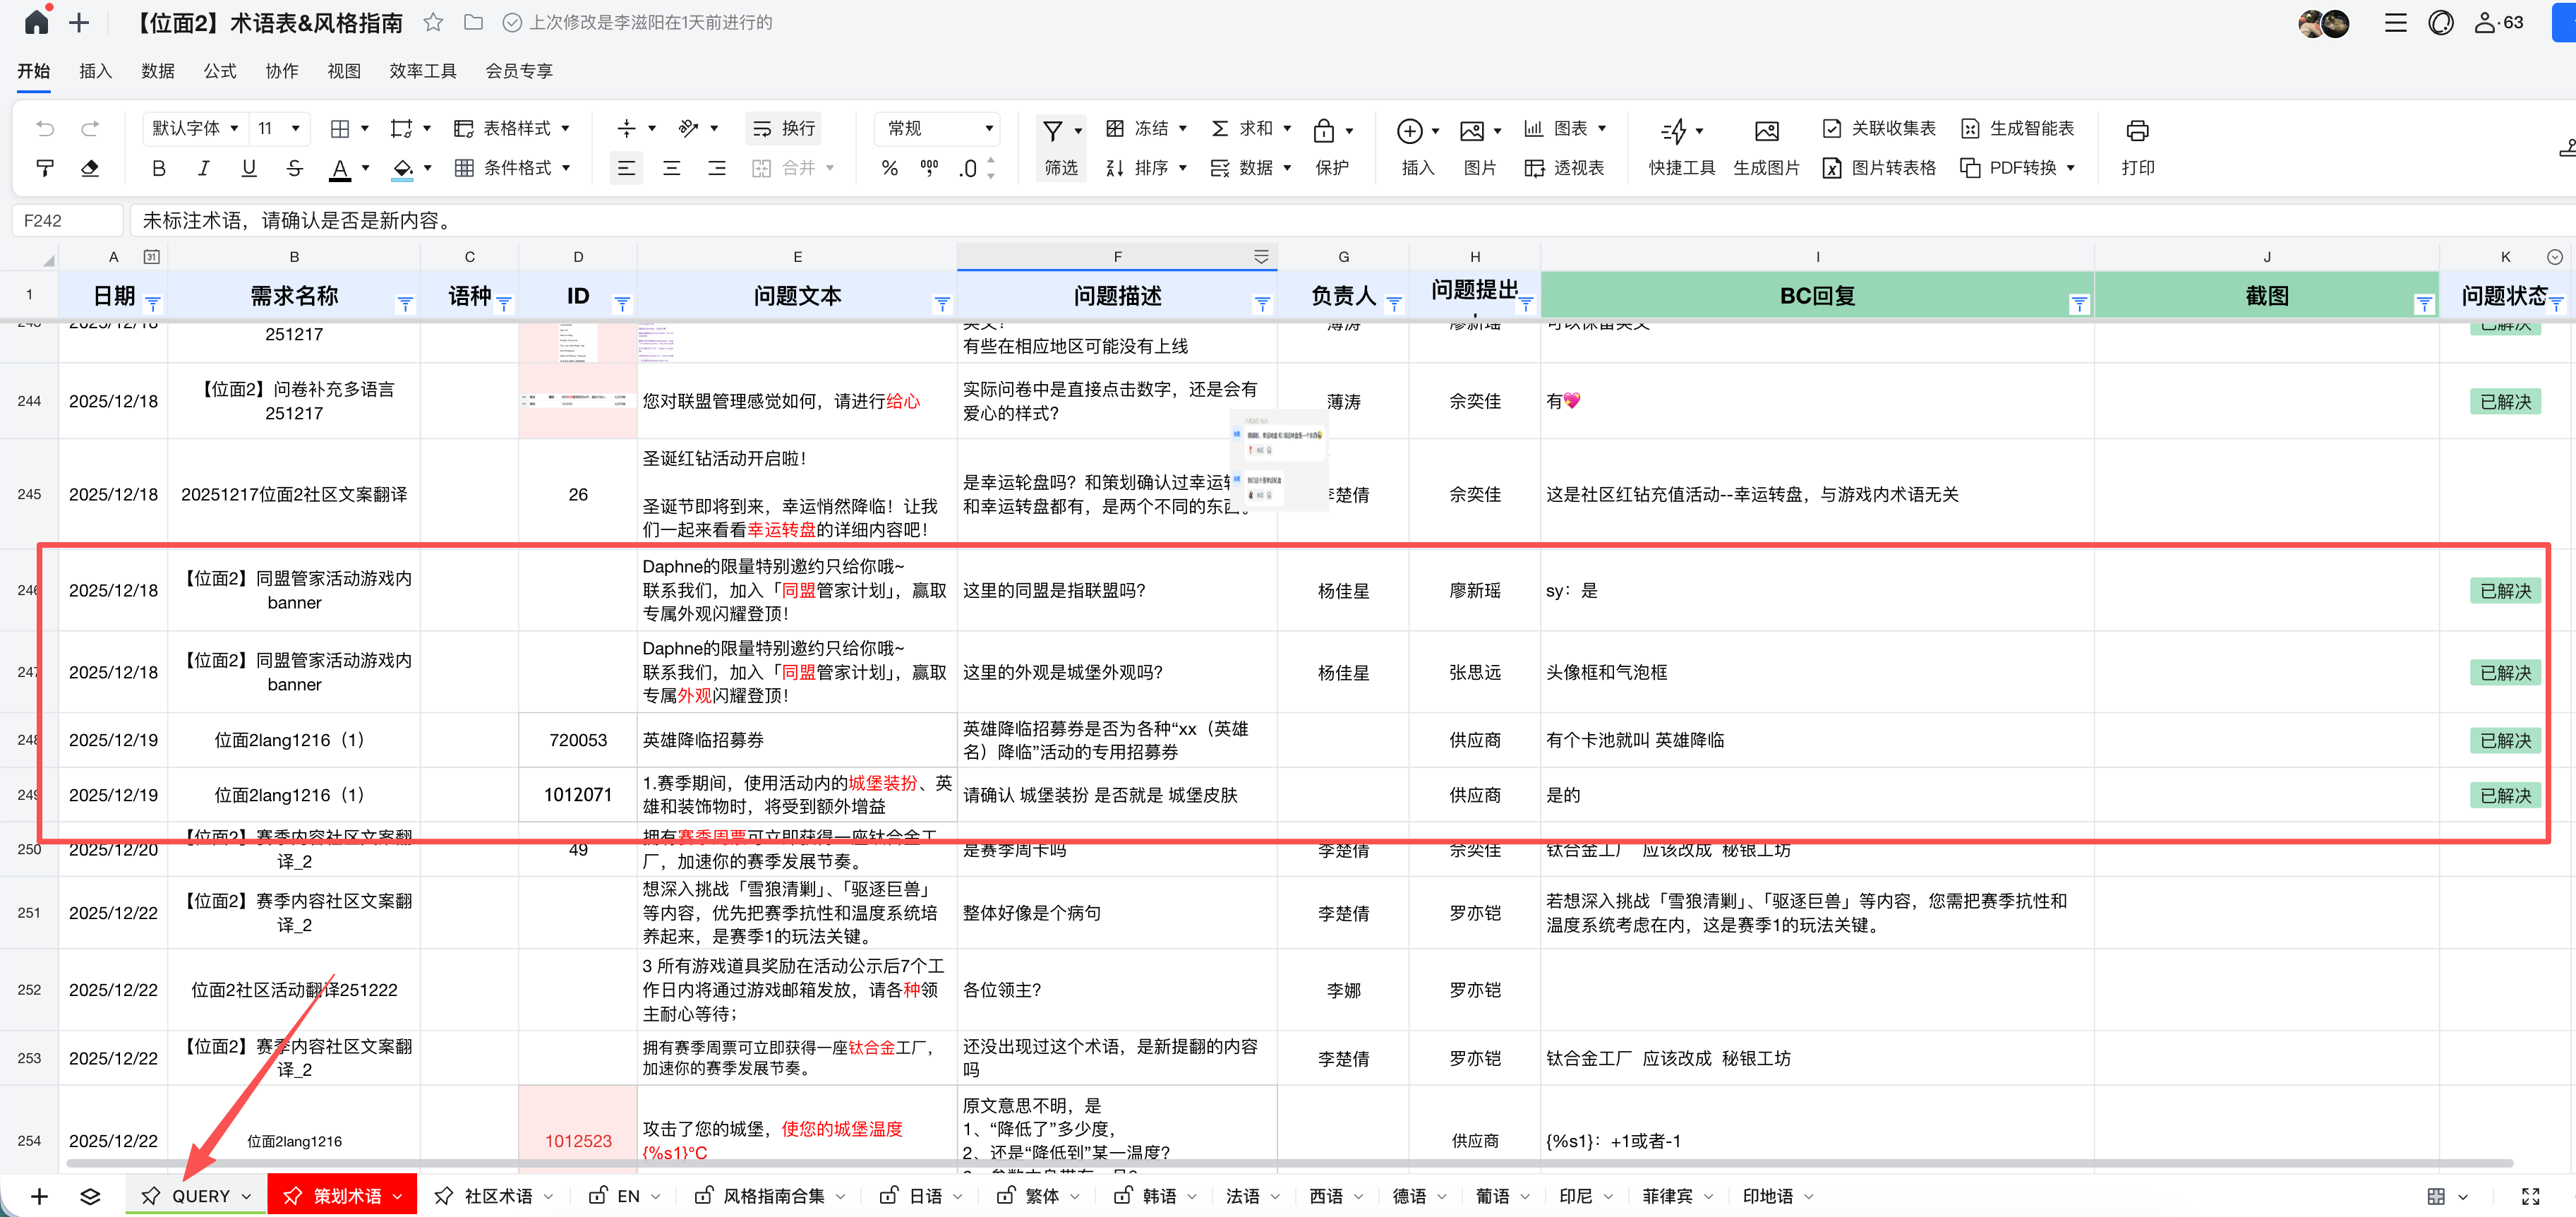Image resolution: width=2576 pixels, height=1217 pixels.
Task: Click the 关联收集表 button
Action: pyautogui.click(x=1879, y=128)
